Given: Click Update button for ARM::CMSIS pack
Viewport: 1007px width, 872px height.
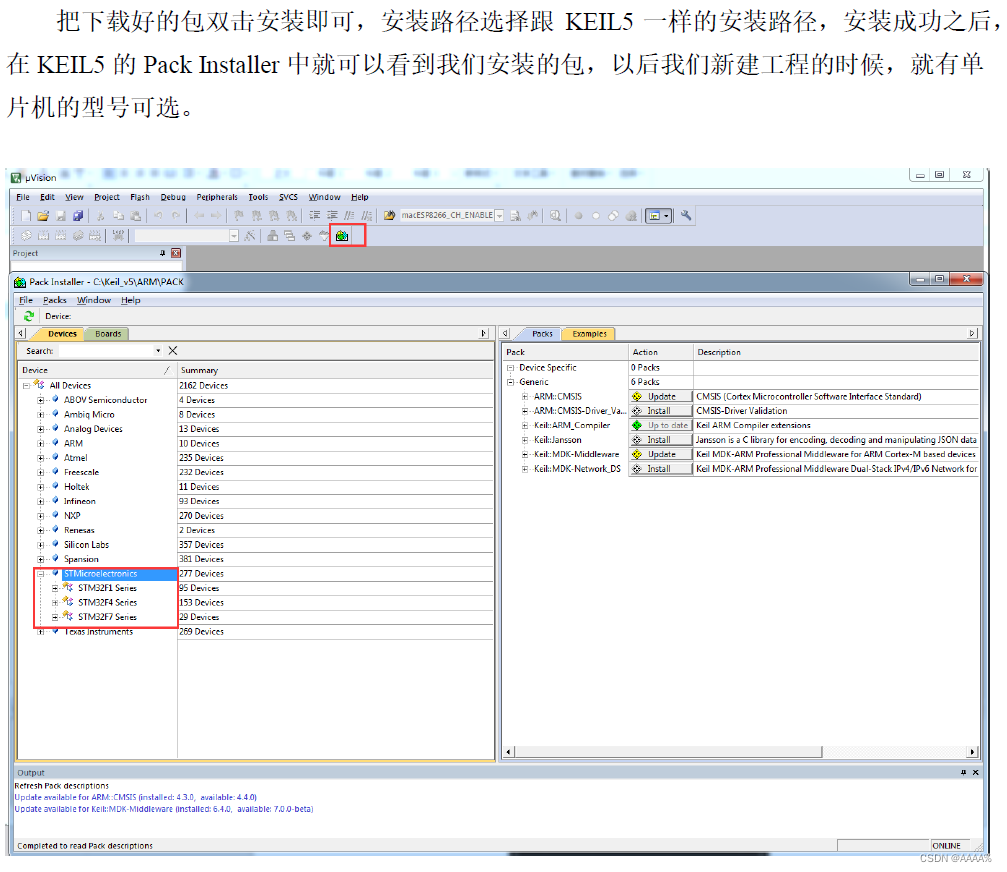Looking at the screenshot, I should 660,396.
